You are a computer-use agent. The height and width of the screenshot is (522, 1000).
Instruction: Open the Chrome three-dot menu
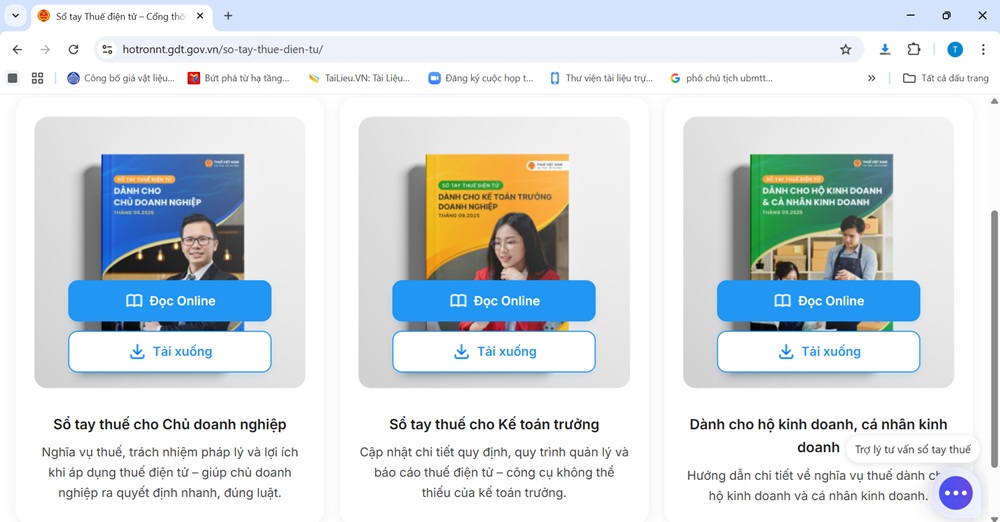(984, 49)
